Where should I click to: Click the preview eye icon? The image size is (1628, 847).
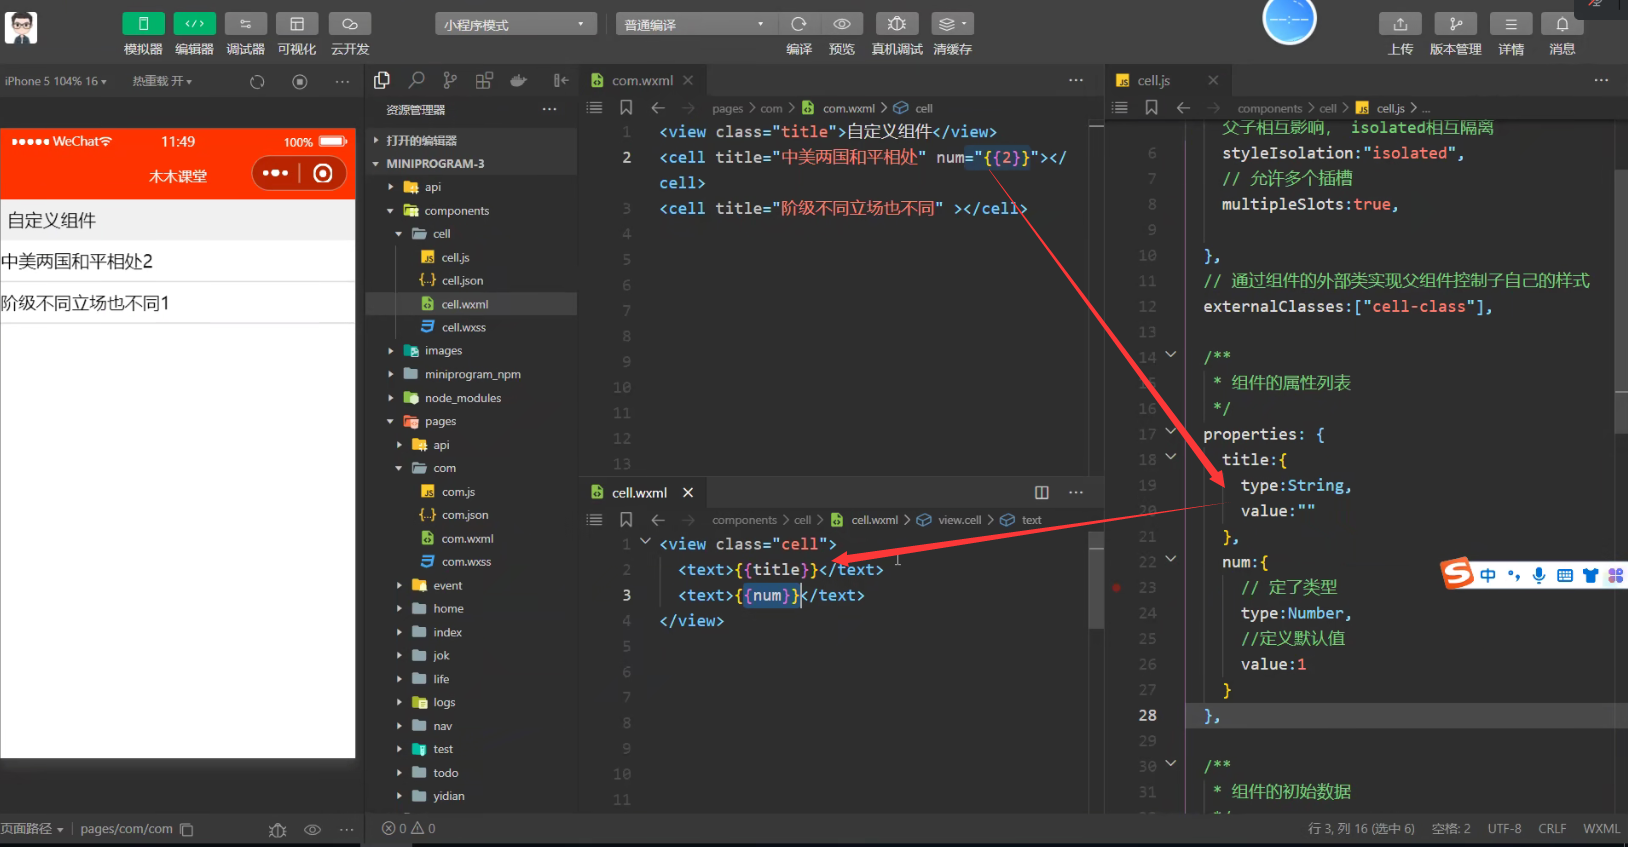(x=842, y=24)
